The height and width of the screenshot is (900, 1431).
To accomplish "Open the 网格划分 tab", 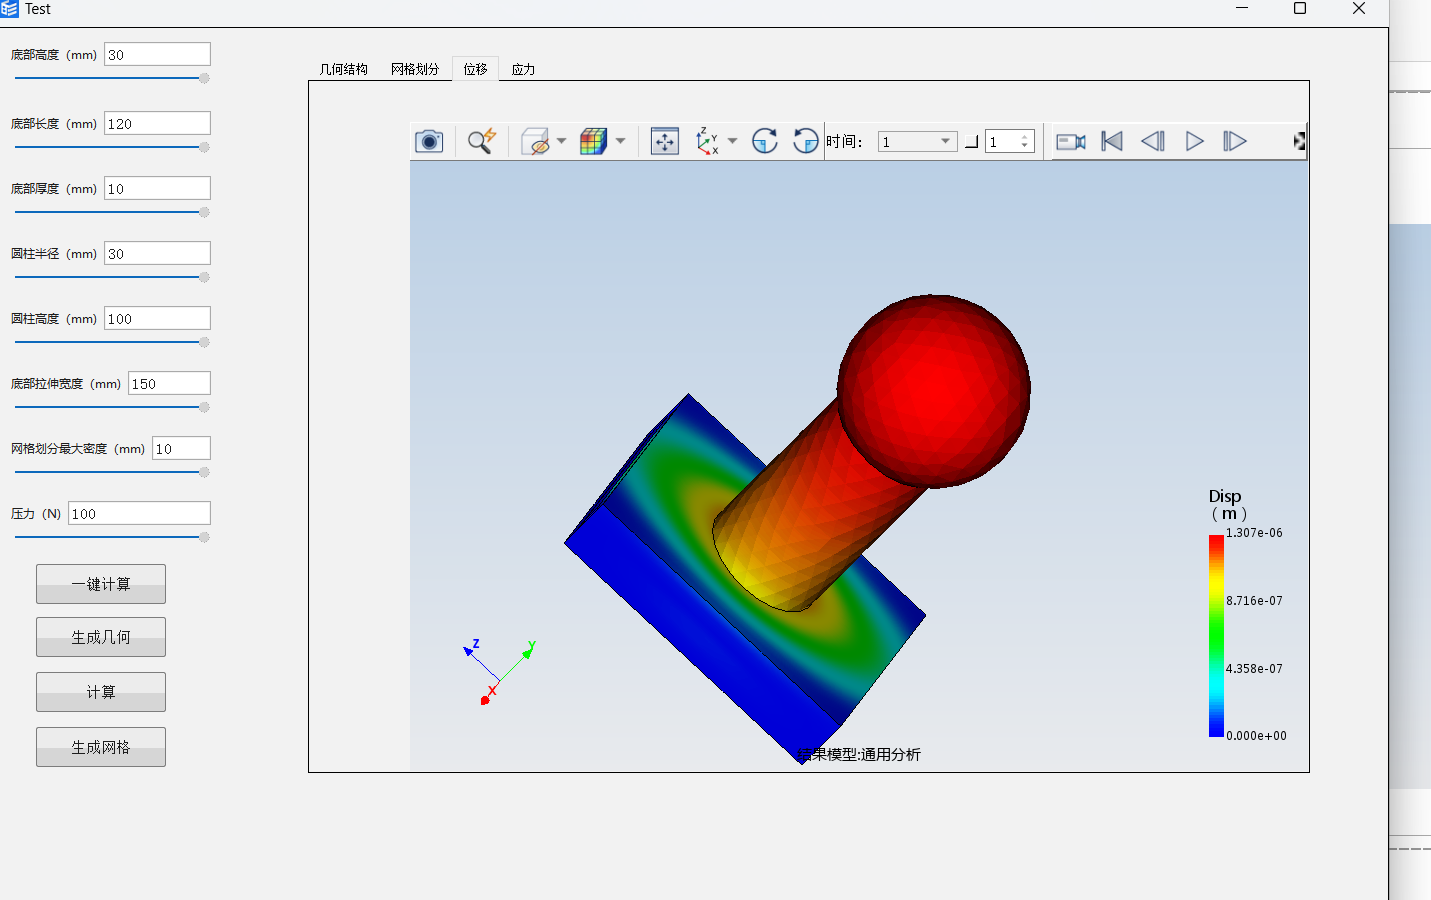I will point(415,69).
